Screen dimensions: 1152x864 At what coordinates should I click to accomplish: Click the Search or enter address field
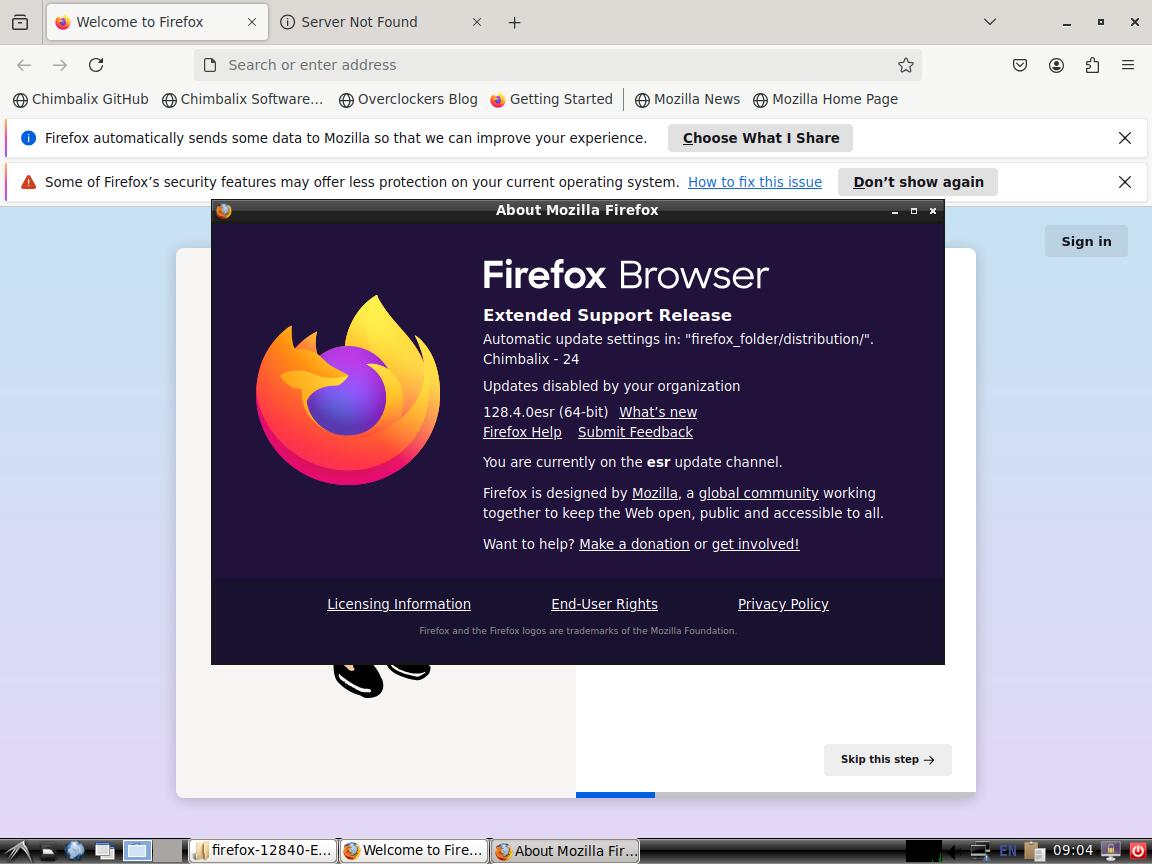558,65
